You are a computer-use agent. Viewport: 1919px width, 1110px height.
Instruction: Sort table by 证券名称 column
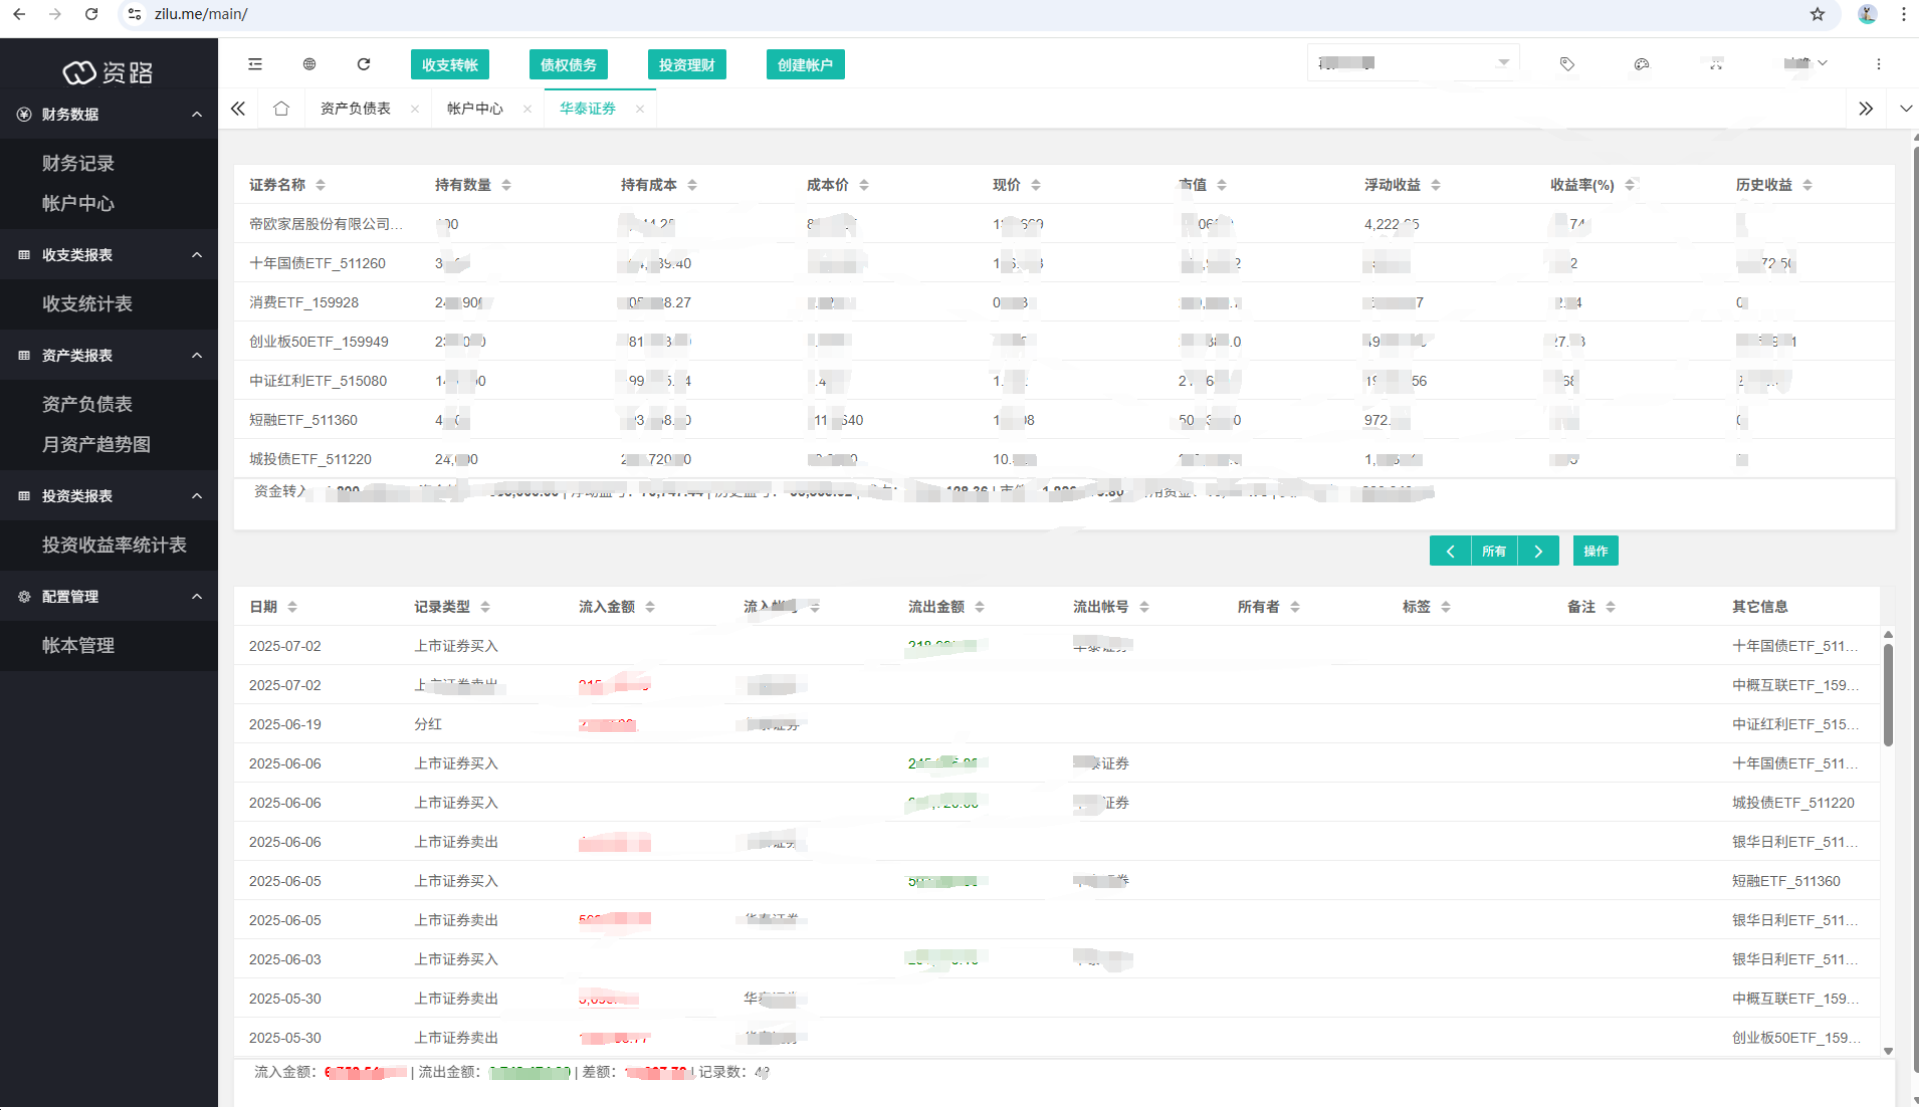click(320, 185)
